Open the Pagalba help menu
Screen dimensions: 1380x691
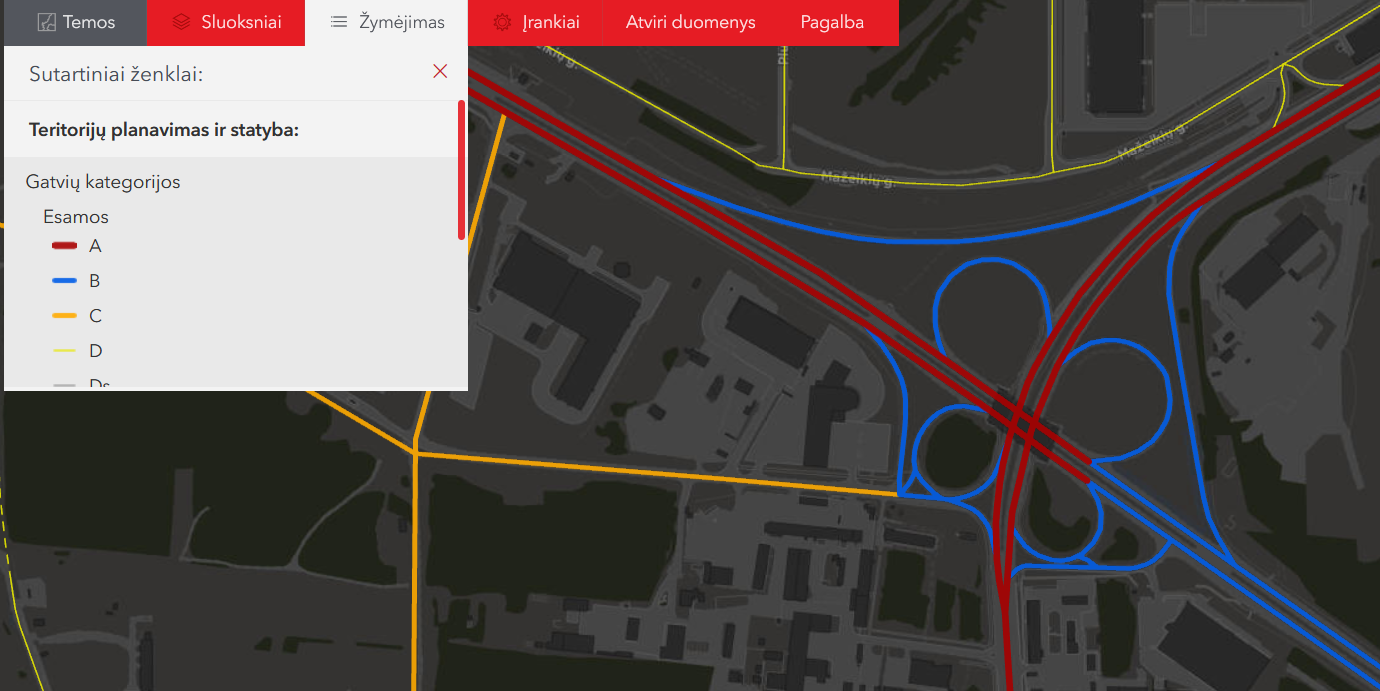point(832,22)
